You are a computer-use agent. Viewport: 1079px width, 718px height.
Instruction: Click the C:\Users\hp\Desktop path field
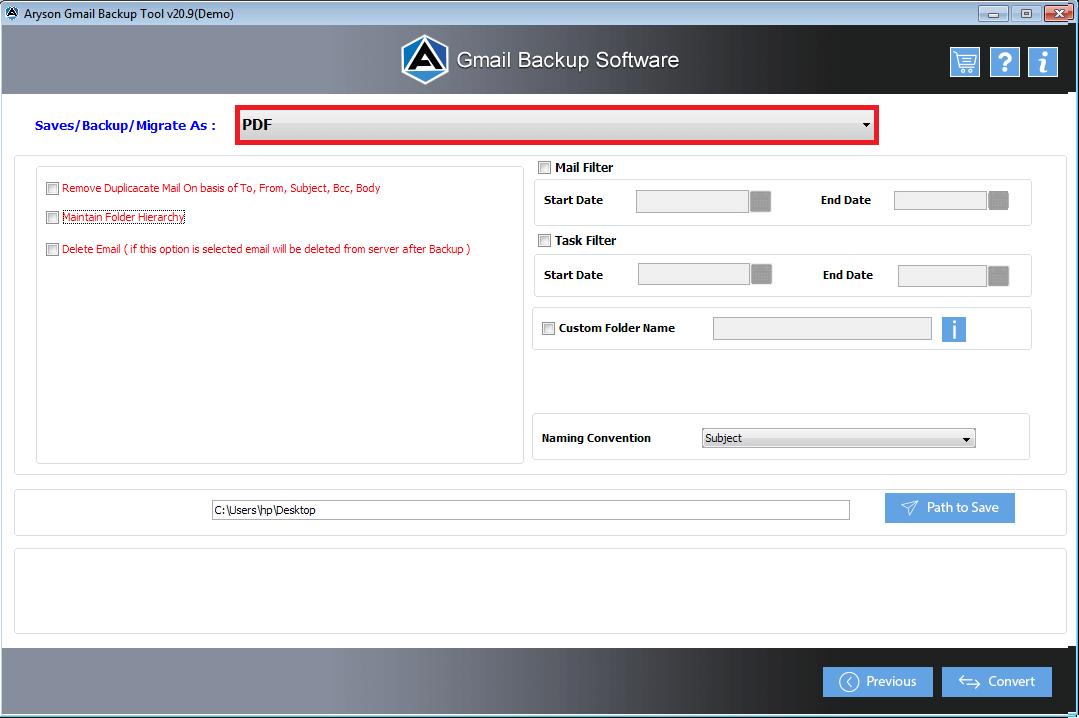coord(531,510)
